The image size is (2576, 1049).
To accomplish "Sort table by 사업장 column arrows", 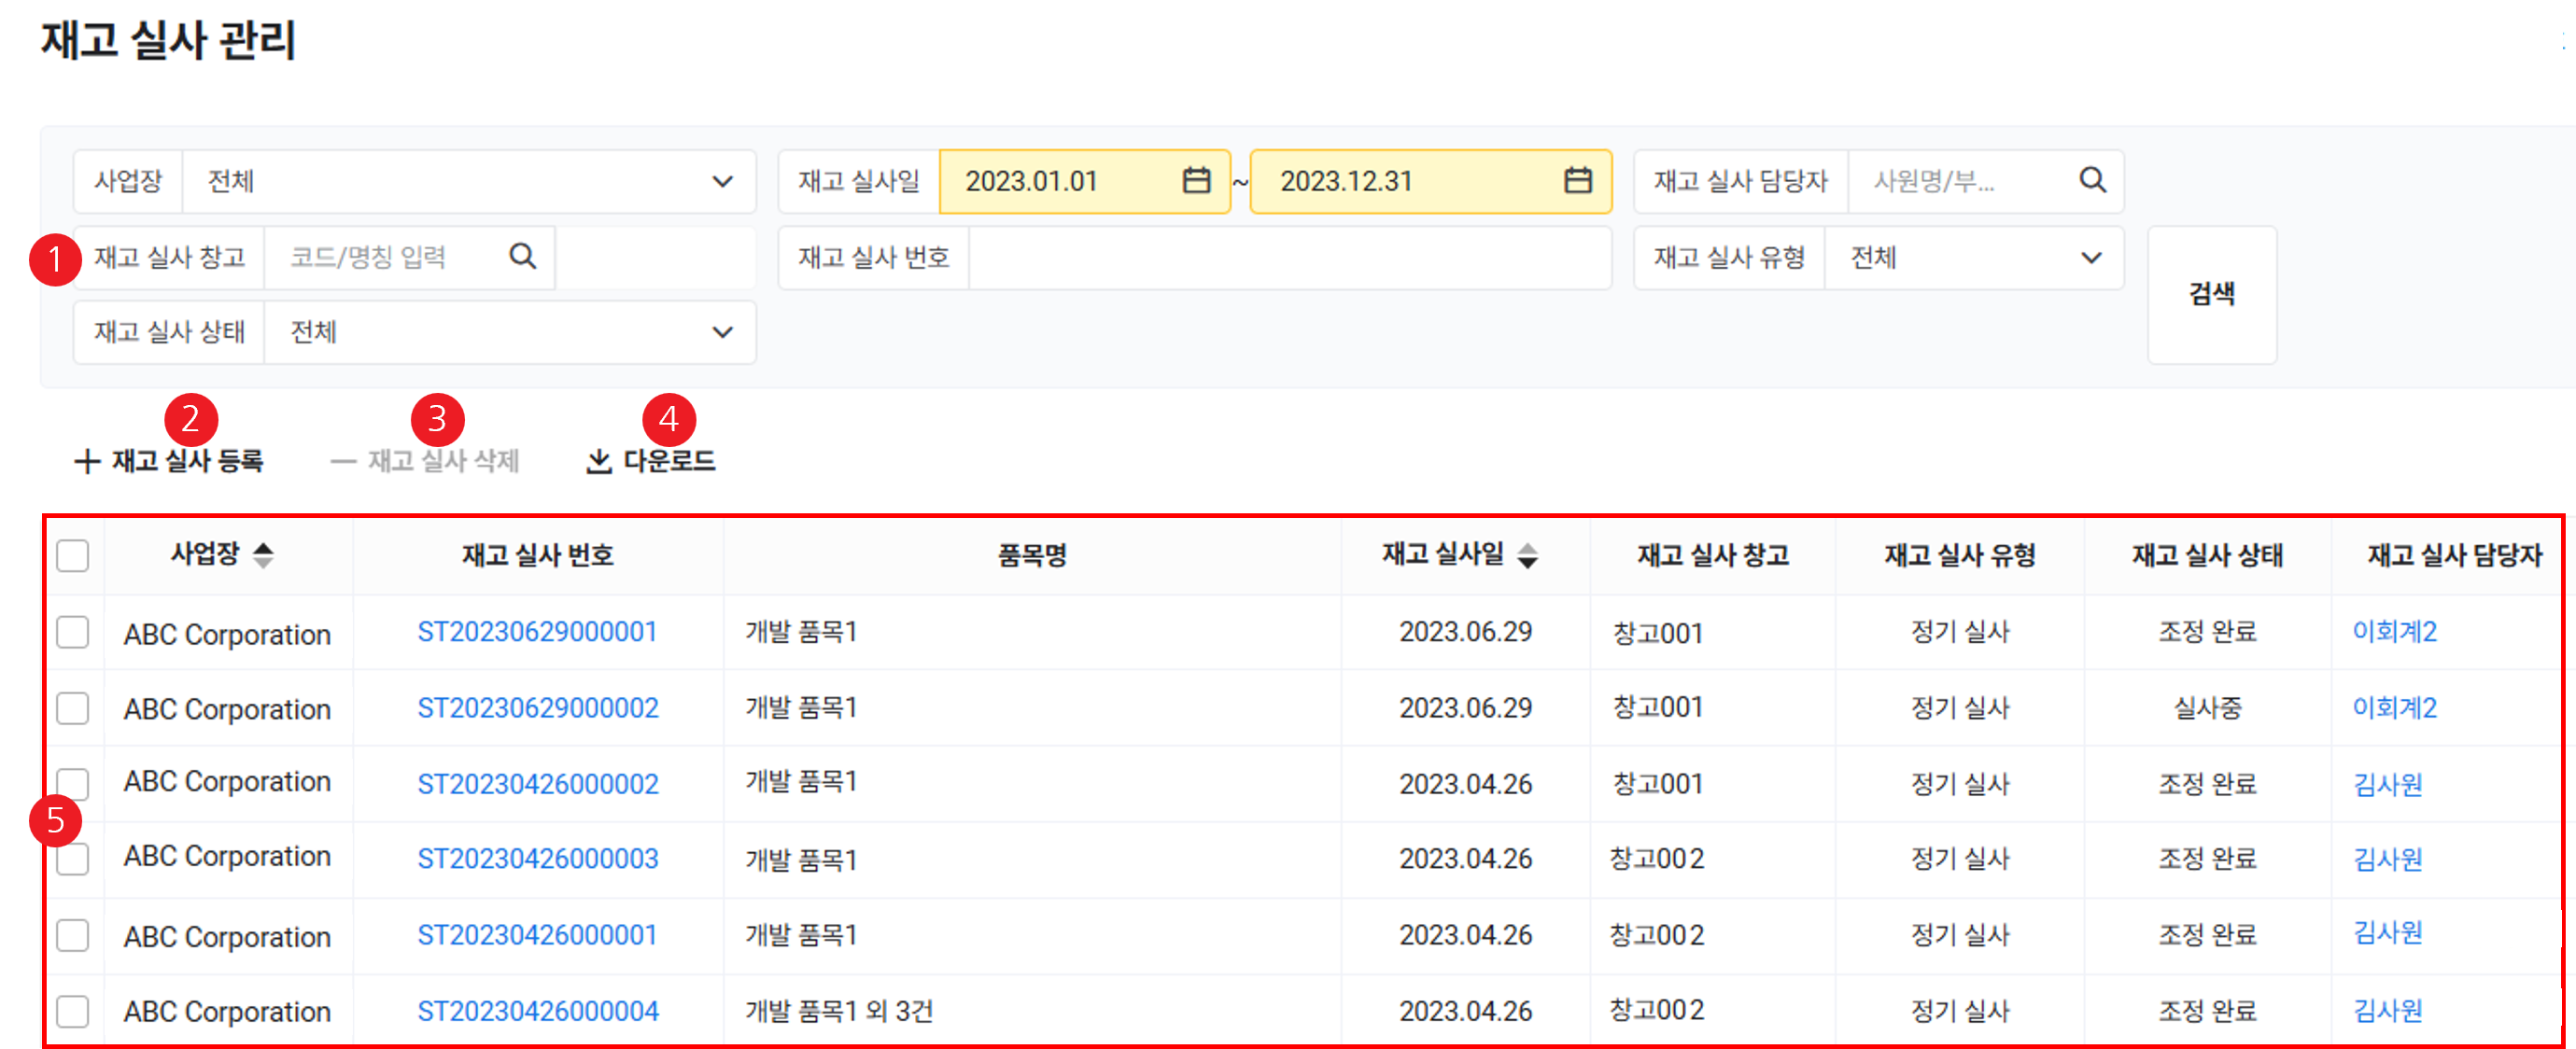I will coord(263,555).
